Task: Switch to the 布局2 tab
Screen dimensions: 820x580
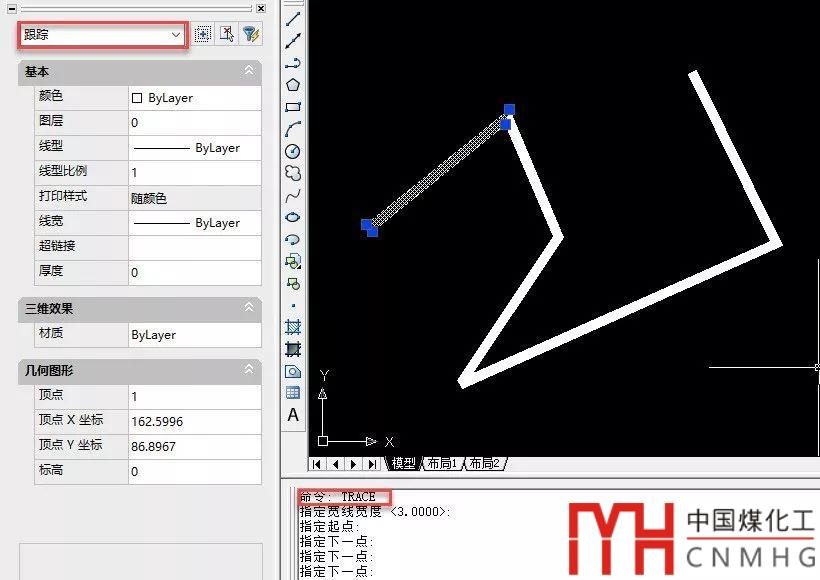Action: click(484, 463)
